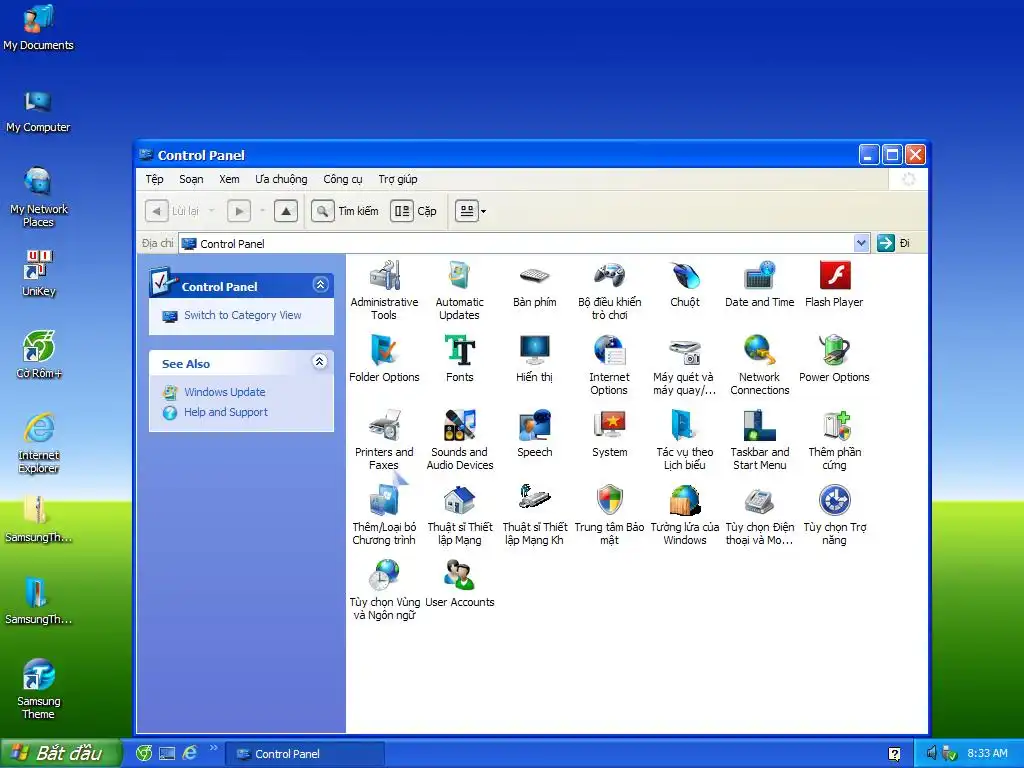The height and width of the screenshot is (768, 1024).
Task: Click the Tìm kiếm search button
Action: click(x=345, y=211)
